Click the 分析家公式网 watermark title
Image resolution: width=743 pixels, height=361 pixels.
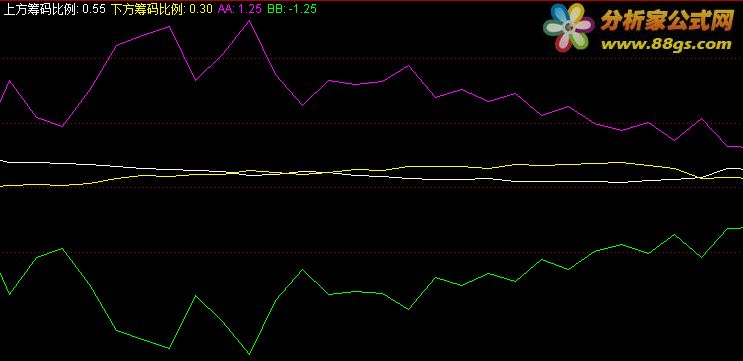(x=667, y=22)
